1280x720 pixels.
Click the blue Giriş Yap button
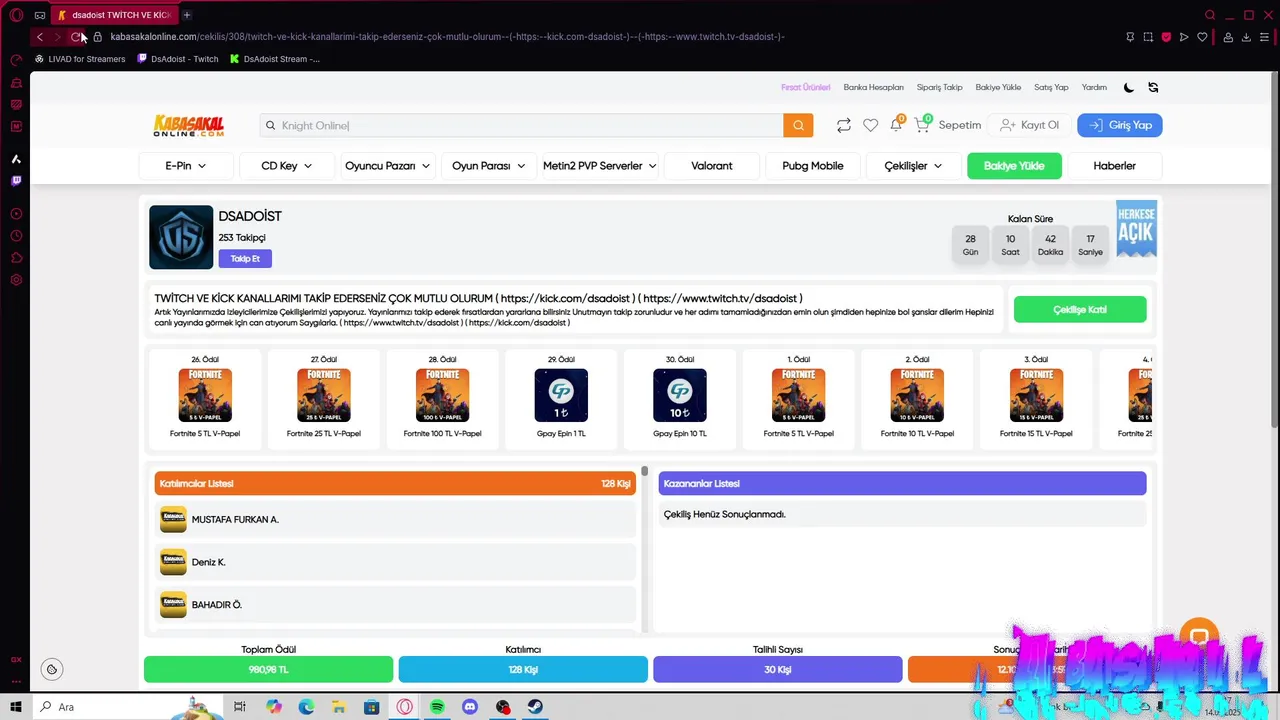coord(1120,125)
